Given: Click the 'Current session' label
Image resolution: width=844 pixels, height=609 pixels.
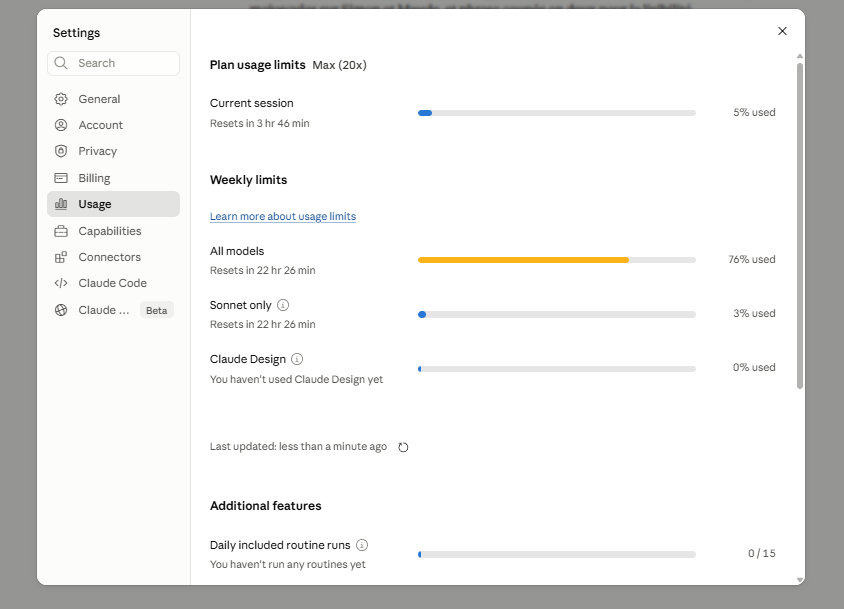Looking at the screenshot, I should 251,103.
